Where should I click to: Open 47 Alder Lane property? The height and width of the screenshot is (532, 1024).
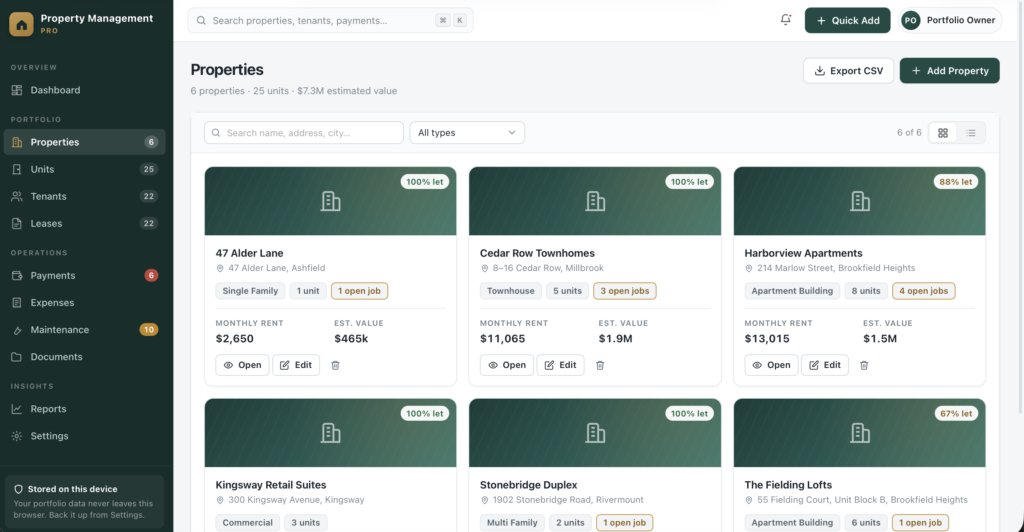[242, 366]
